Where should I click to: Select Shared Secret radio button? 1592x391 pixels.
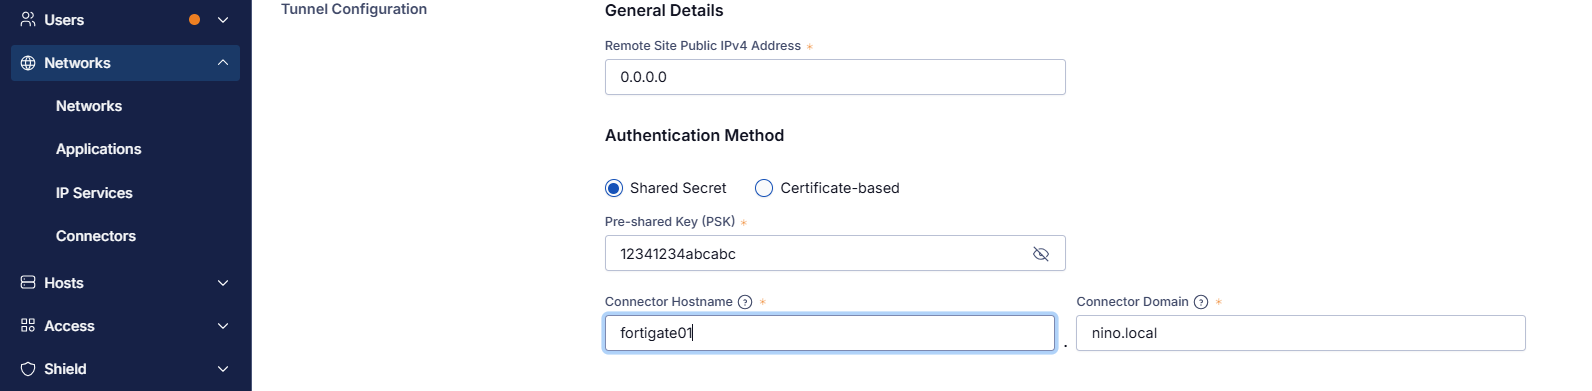point(614,188)
